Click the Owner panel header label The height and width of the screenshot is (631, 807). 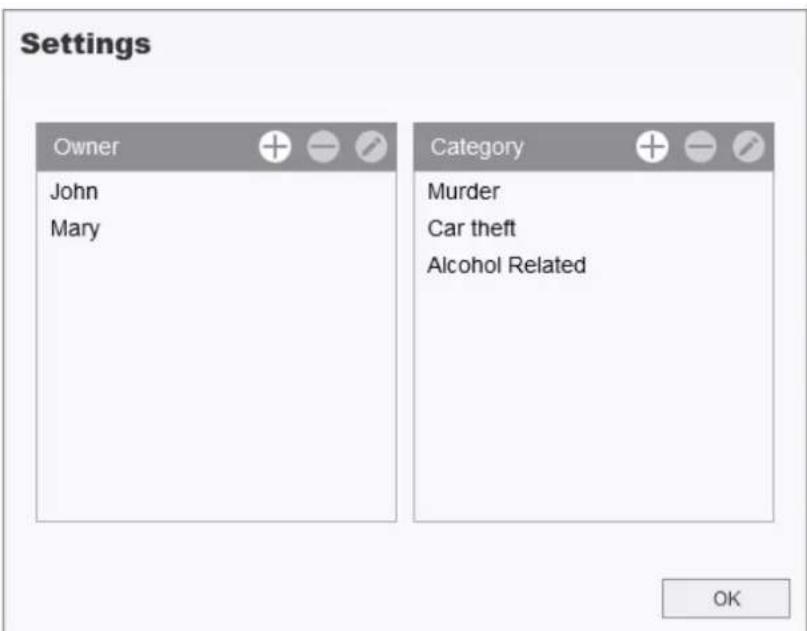pyautogui.click(x=86, y=147)
